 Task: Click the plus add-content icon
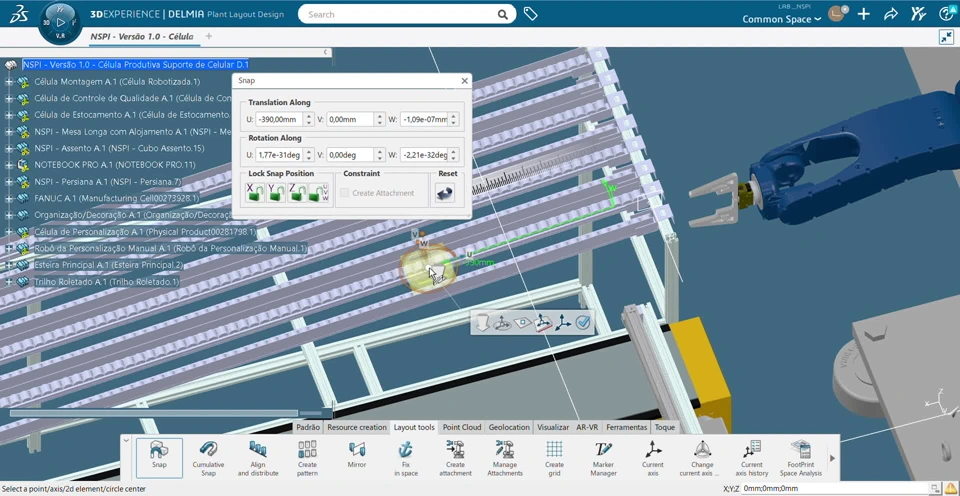tap(863, 14)
